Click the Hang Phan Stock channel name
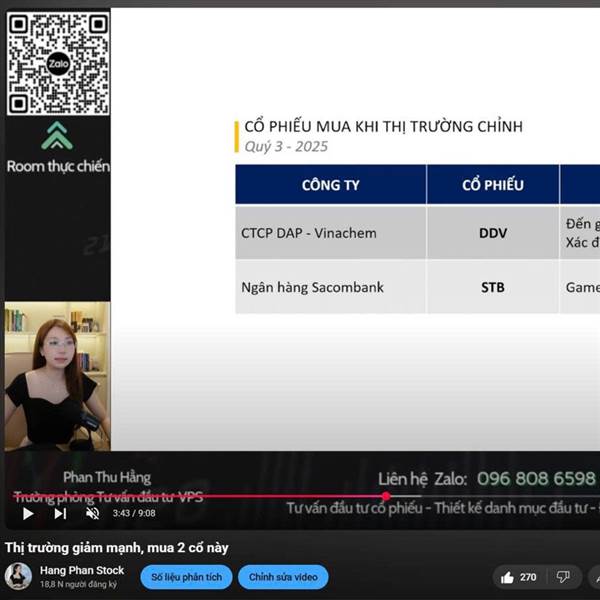Screen dimensions: 600x600 pyautogui.click(x=82, y=570)
